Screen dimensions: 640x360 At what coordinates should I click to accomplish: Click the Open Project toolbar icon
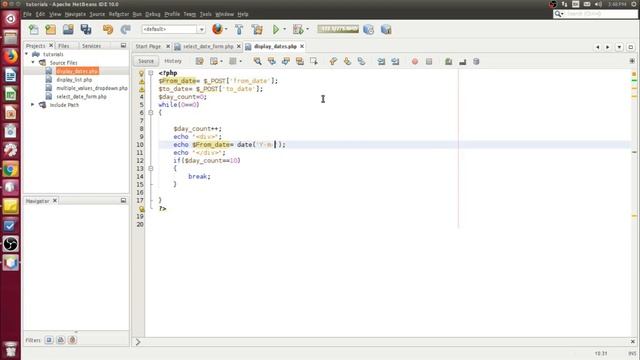click(68, 29)
